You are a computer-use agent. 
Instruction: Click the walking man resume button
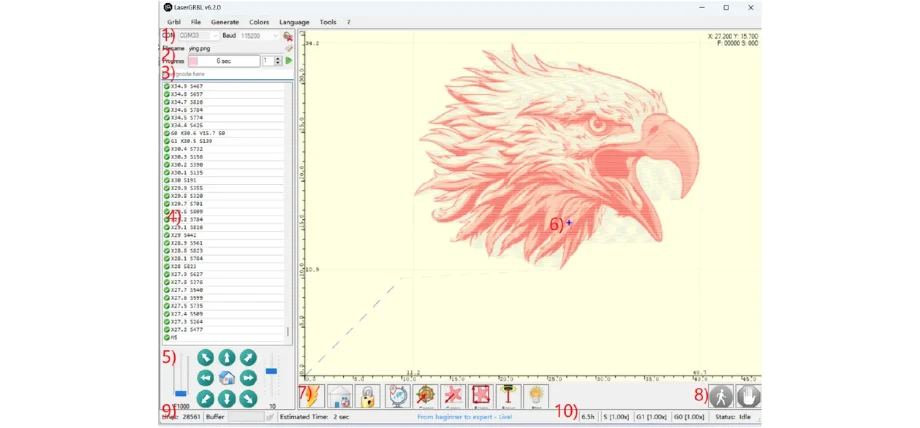coord(721,396)
